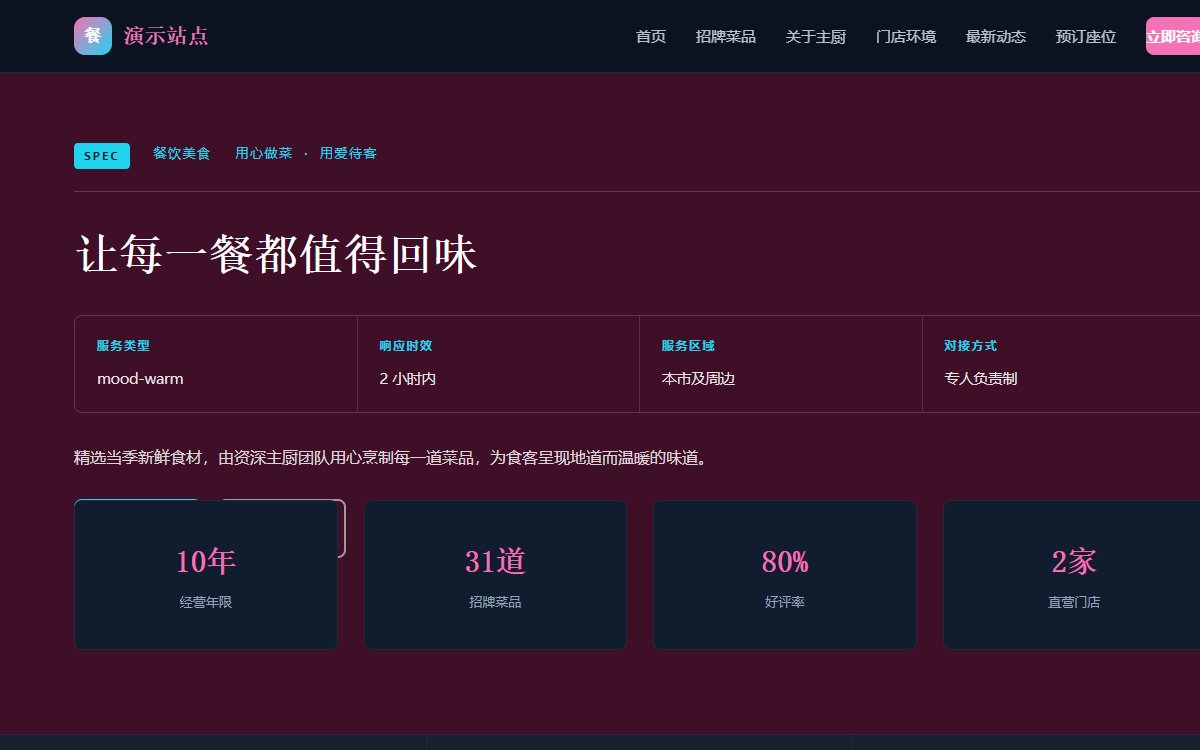Click the 31道 statistic number
1200x750 pixels.
pyautogui.click(x=495, y=562)
